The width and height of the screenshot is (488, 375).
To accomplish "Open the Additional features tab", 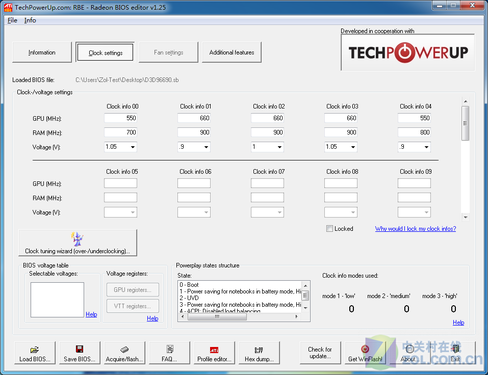I will click(232, 52).
